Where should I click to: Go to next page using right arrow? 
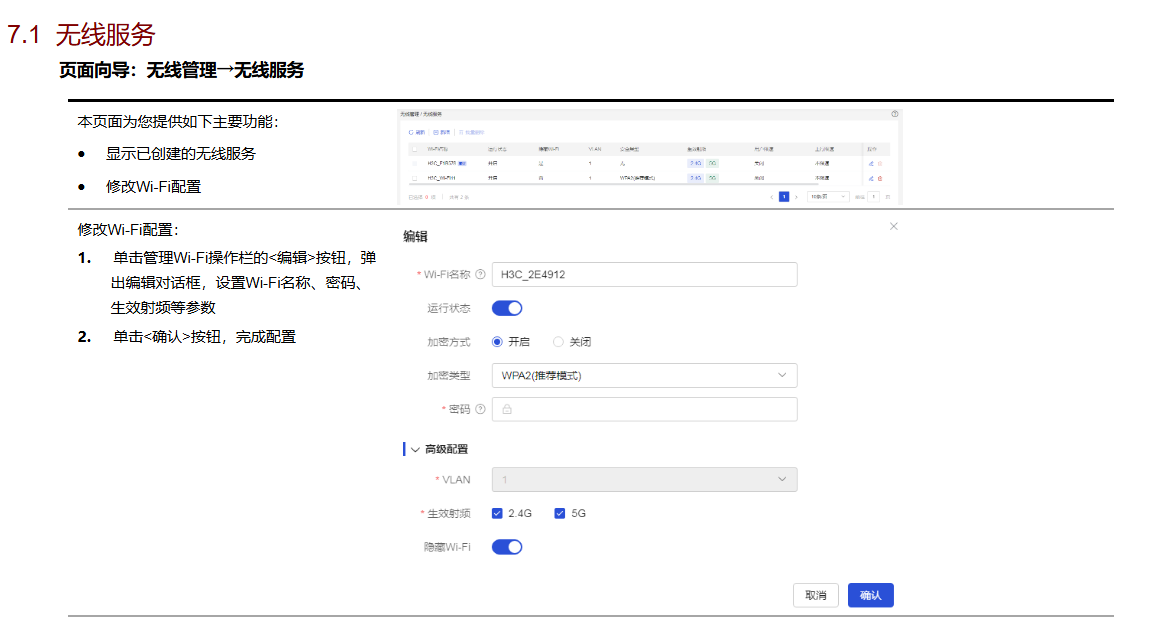pos(796,197)
